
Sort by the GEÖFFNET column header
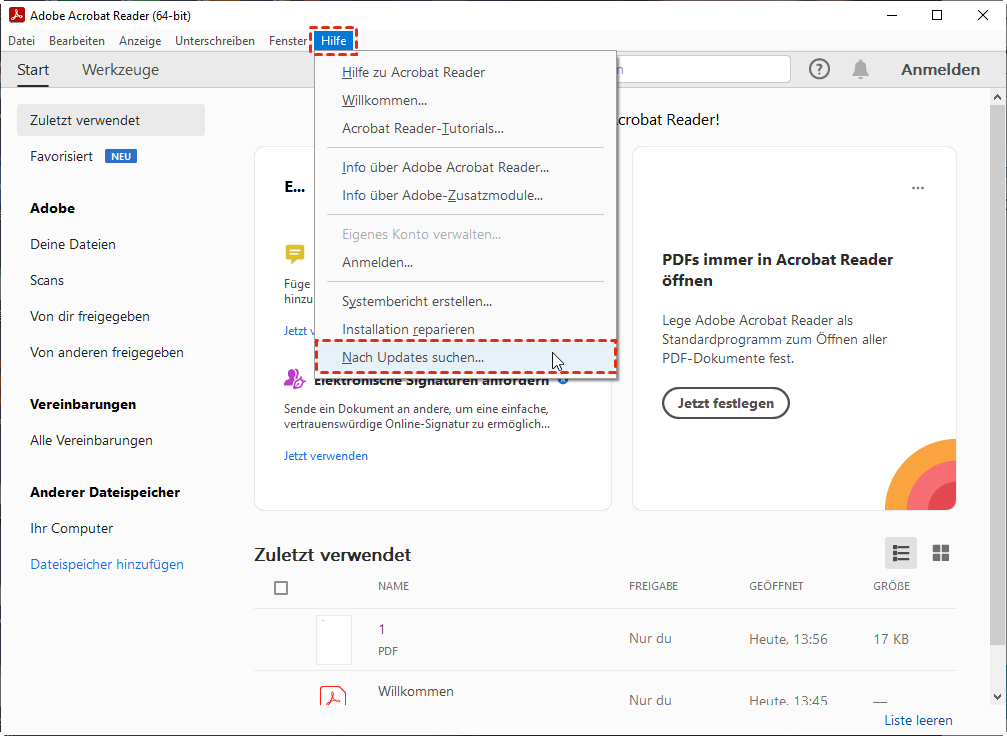pos(776,586)
